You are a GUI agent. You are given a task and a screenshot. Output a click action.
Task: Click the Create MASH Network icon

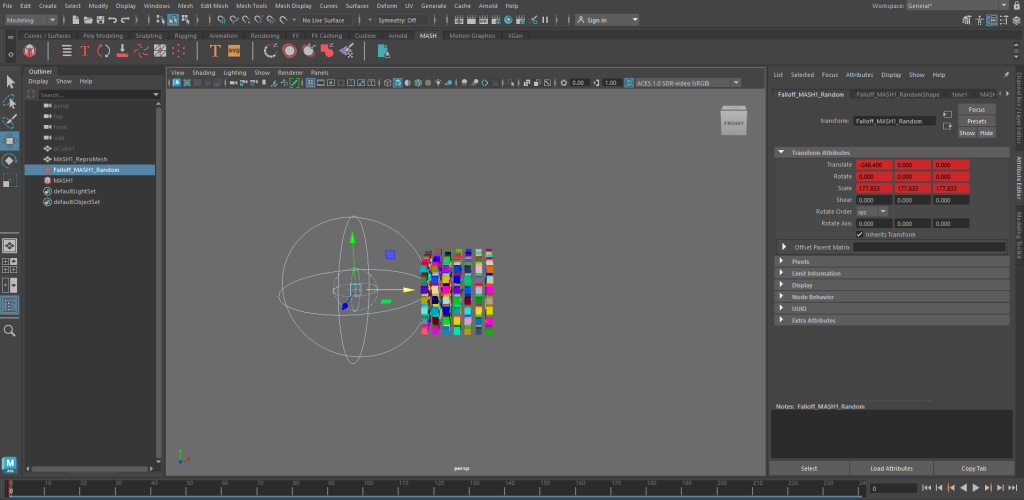[30, 51]
